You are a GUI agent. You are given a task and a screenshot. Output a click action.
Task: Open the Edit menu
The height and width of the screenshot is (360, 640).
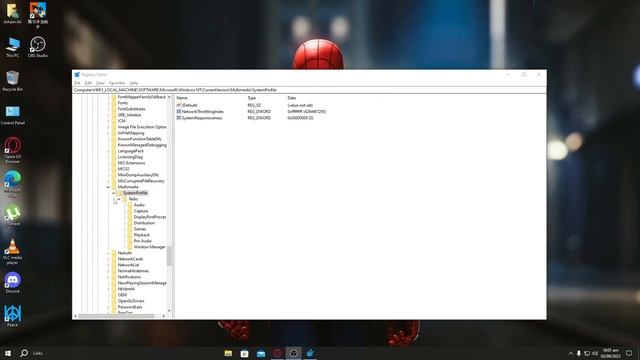tap(88, 83)
